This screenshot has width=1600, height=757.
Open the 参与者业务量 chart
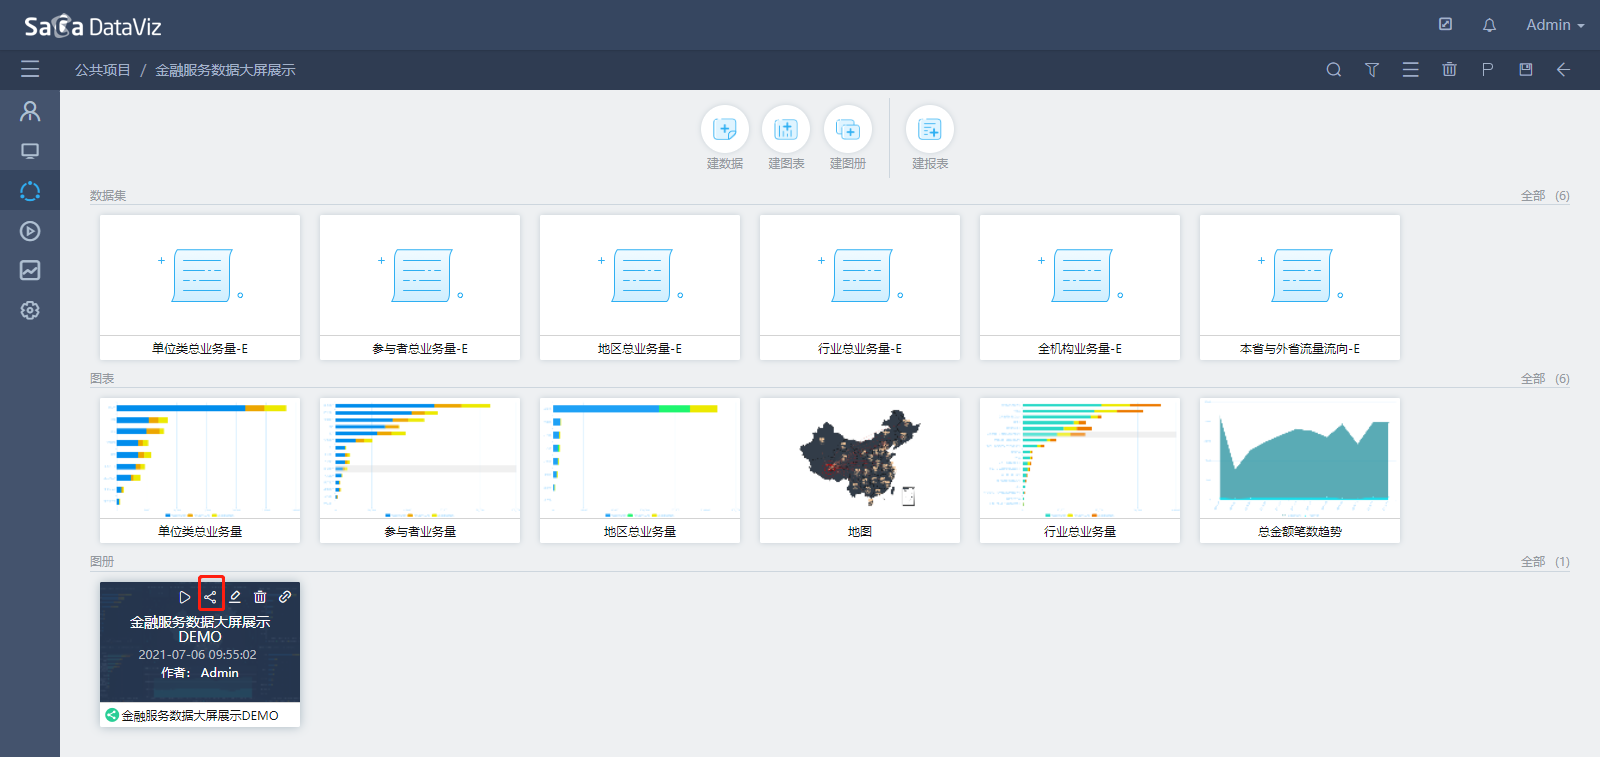(x=420, y=470)
